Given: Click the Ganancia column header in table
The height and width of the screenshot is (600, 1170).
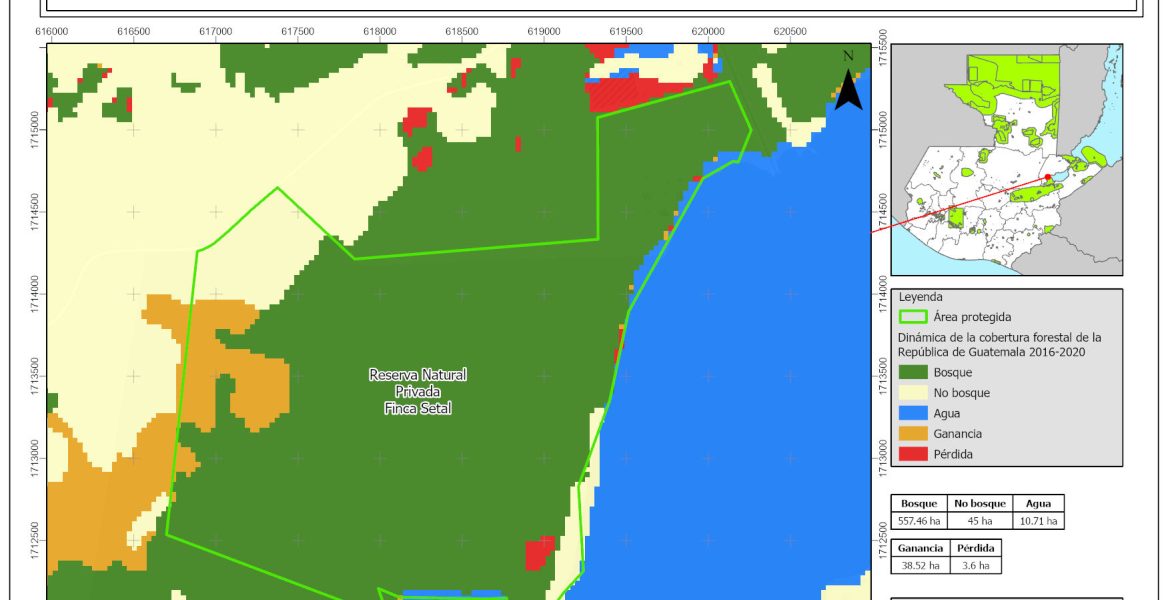Looking at the screenshot, I should pos(919,548).
